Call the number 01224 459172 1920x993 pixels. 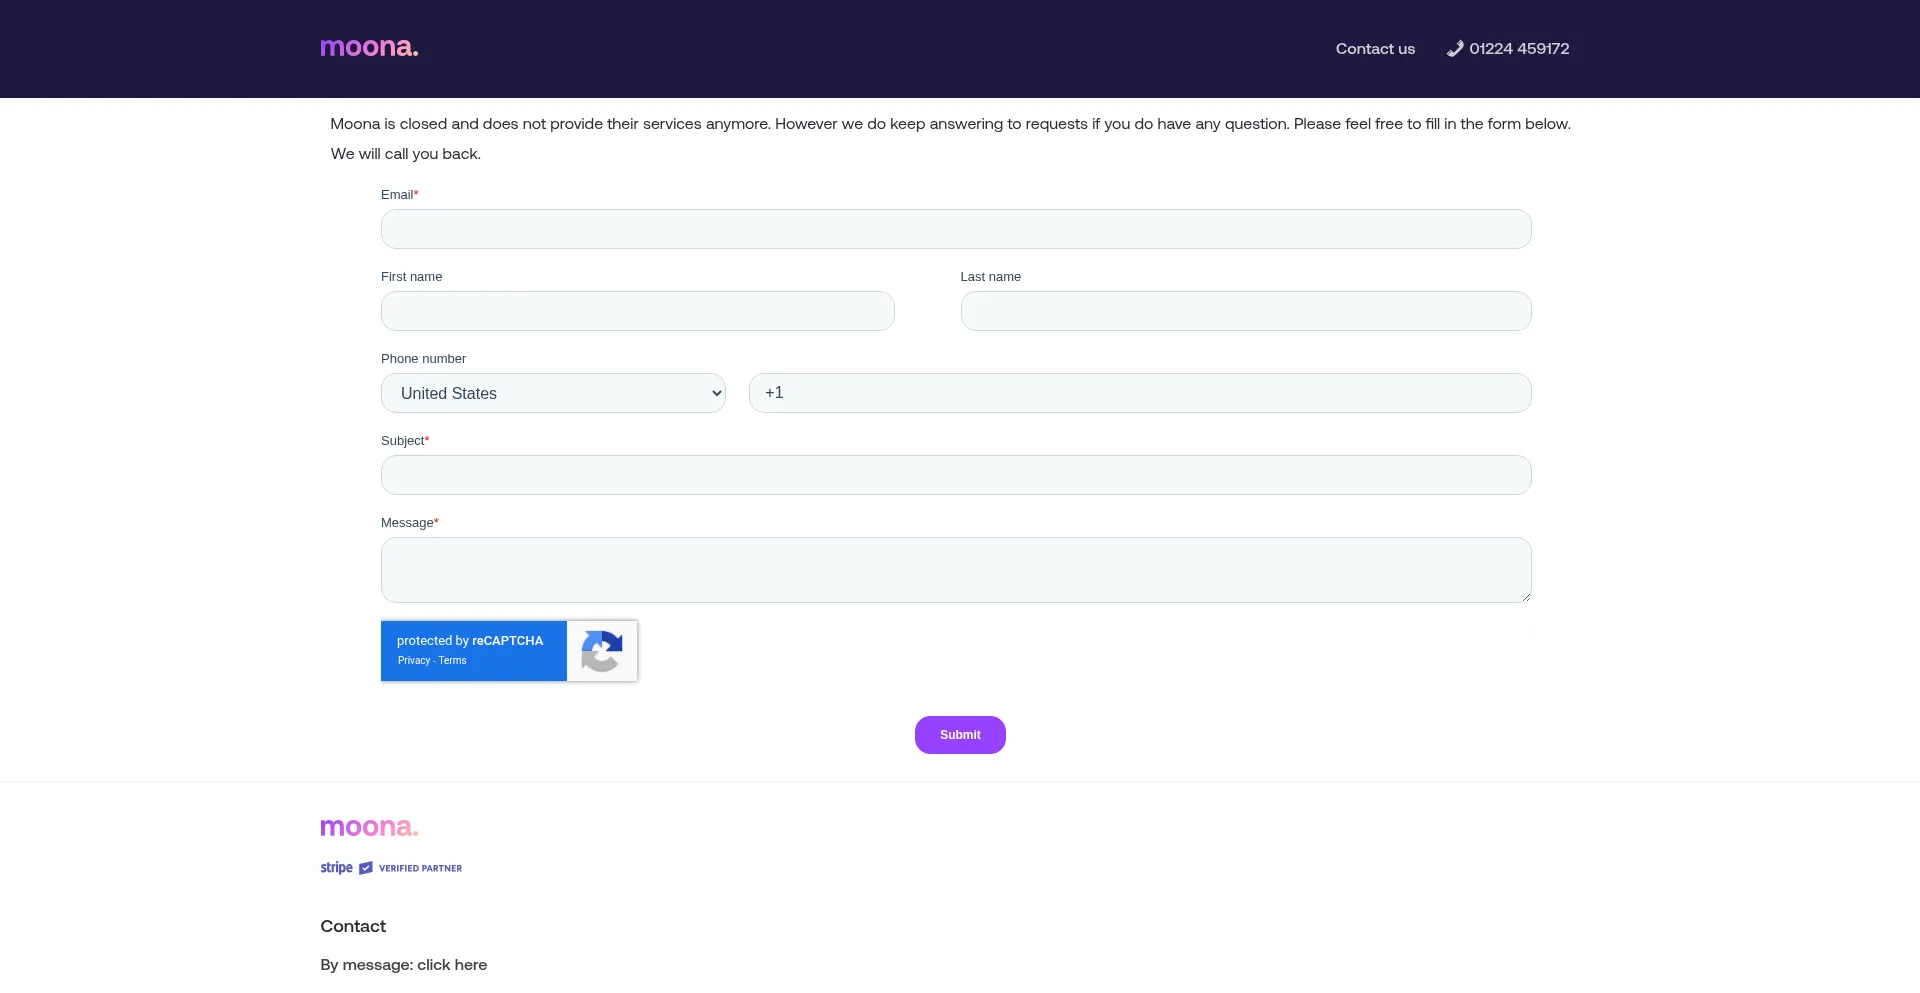pos(1519,49)
